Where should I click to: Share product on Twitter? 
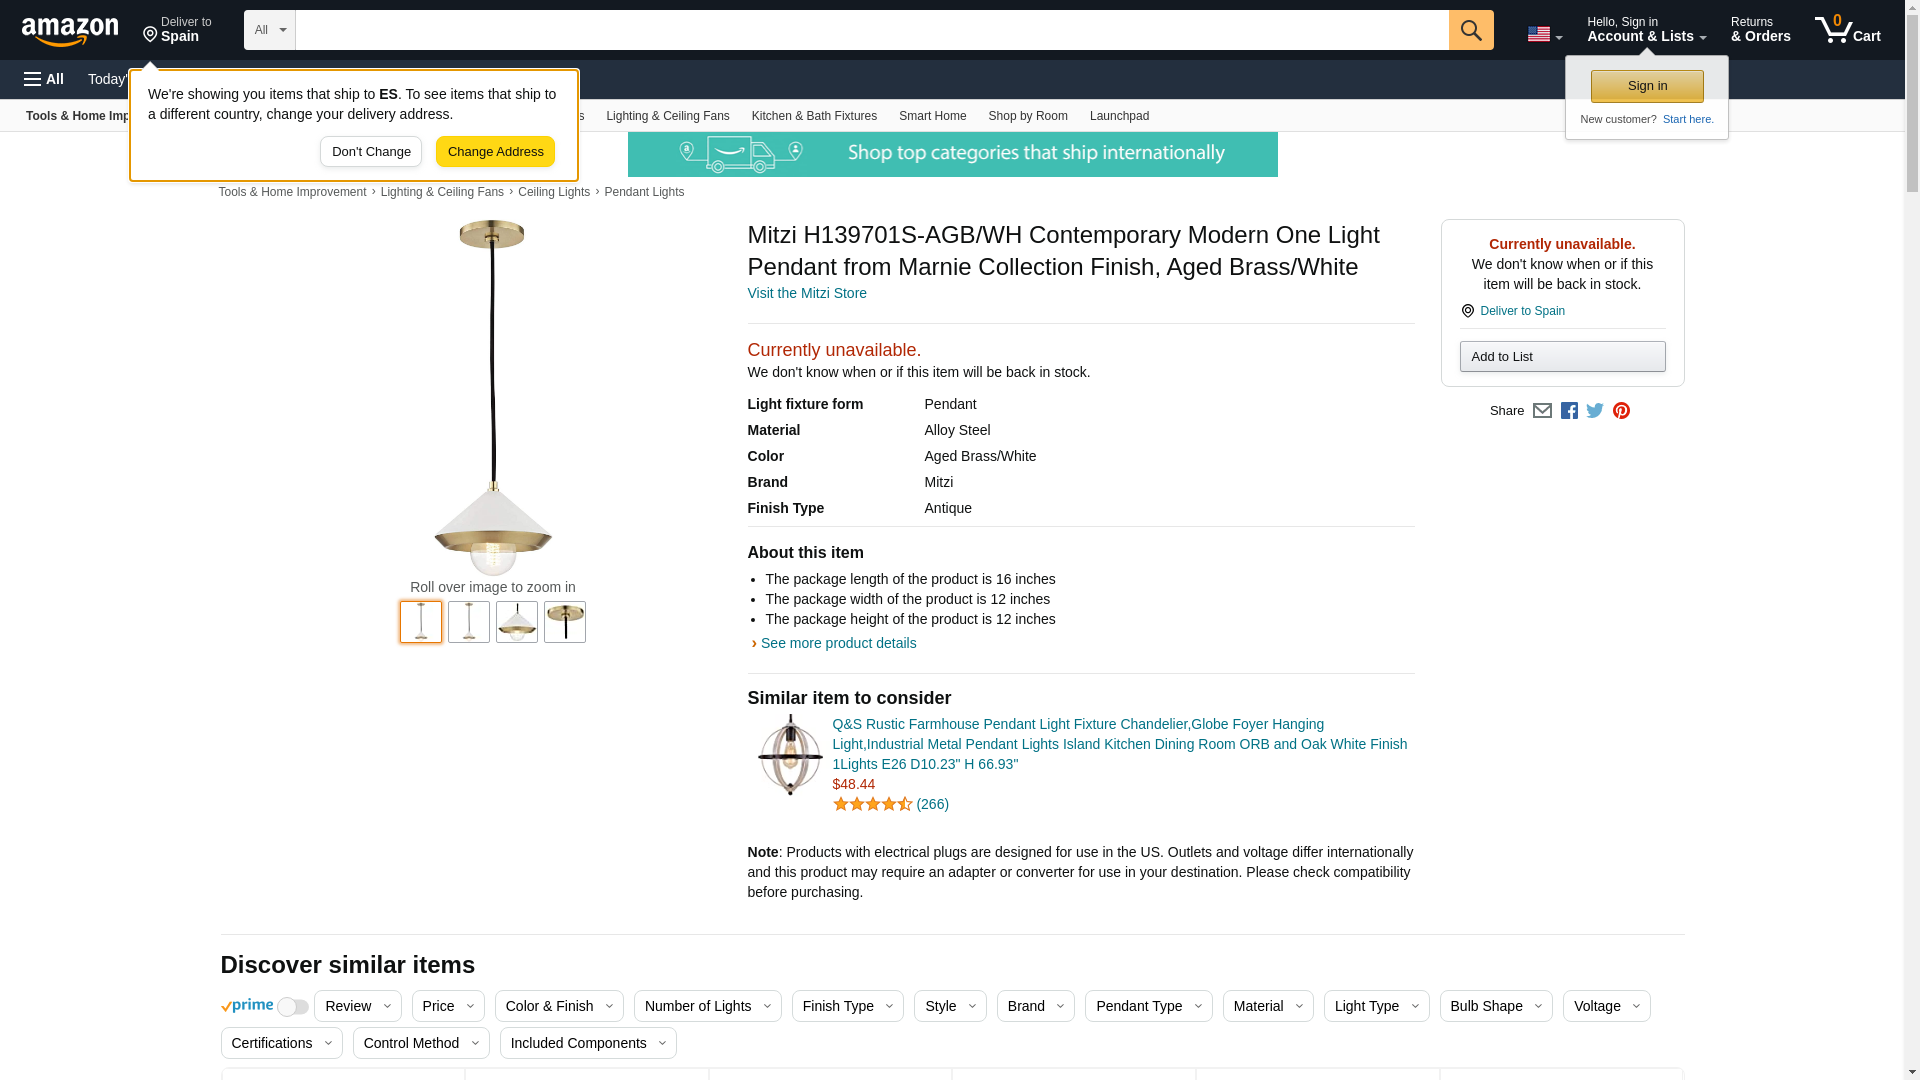pos(1594,411)
